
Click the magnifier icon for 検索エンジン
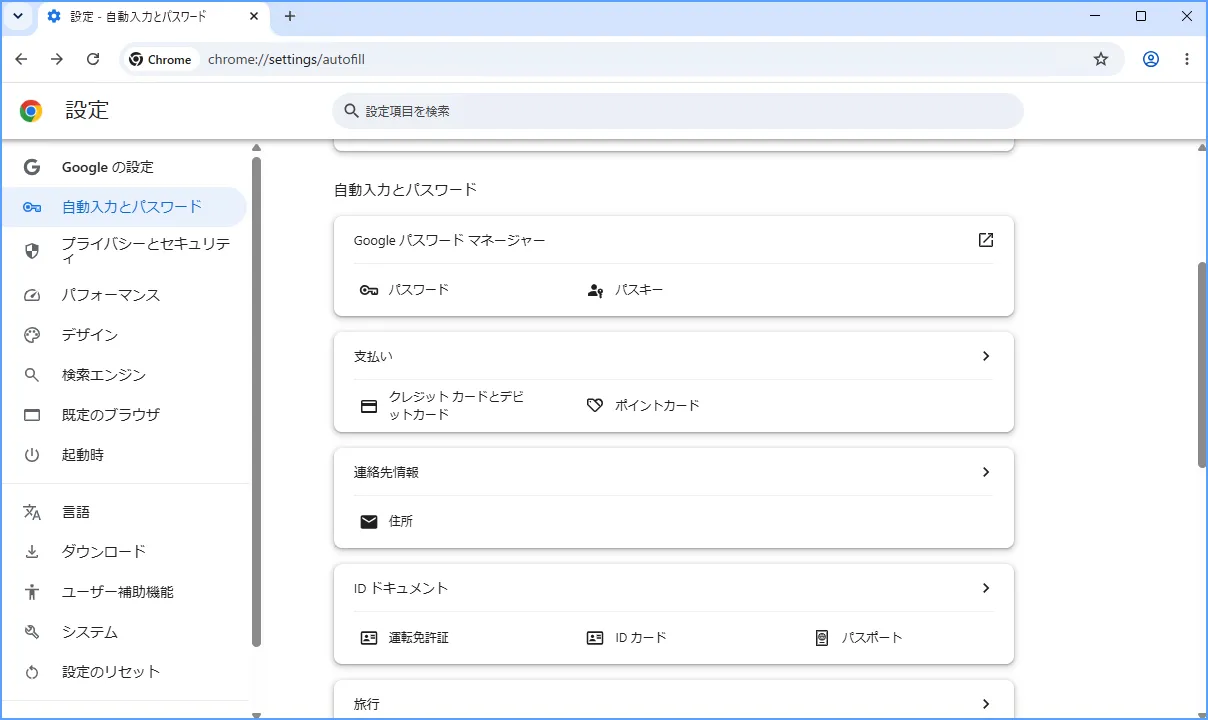pos(32,375)
